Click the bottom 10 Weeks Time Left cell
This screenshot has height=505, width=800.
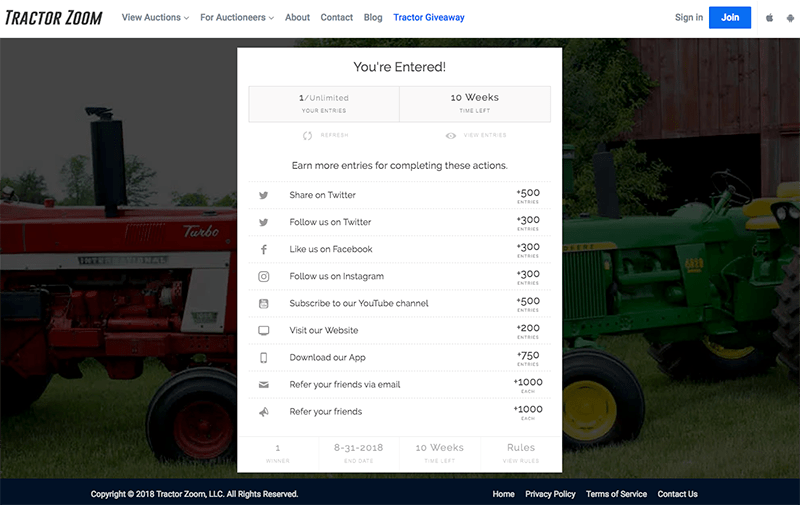click(x=440, y=453)
